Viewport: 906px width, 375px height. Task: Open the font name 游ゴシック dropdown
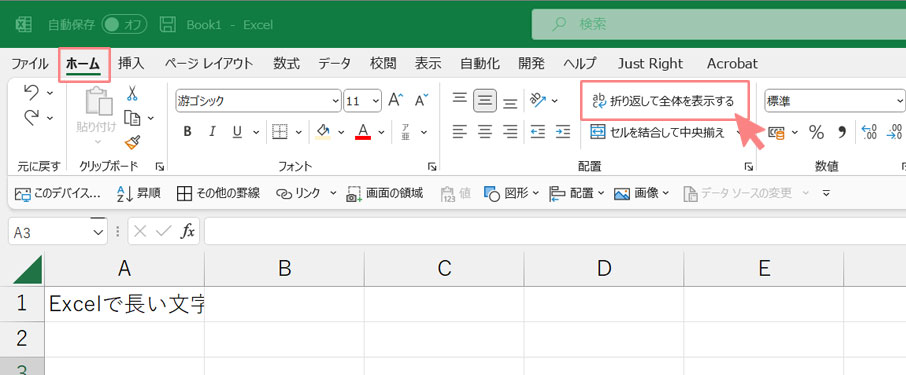click(336, 101)
